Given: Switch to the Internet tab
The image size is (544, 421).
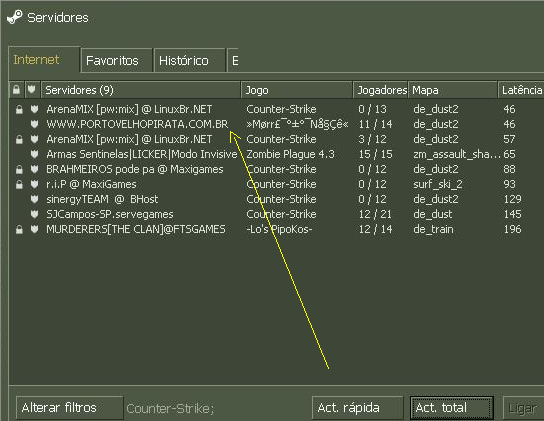Looking at the screenshot, I should 44,60.
